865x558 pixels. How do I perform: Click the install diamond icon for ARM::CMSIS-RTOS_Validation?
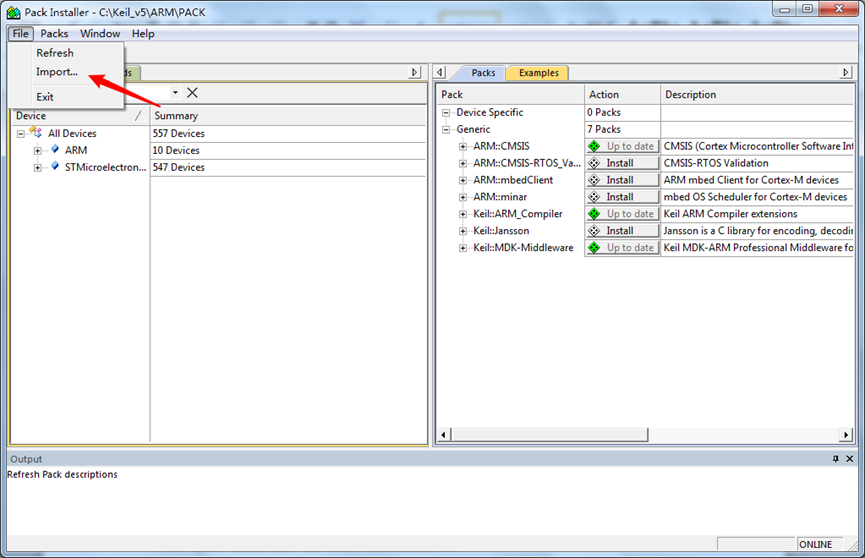point(594,163)
